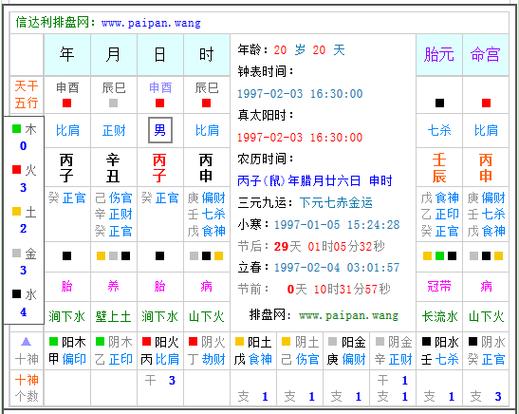Click 正财 in the 月 column
The height and width of the screenshot is (414, 519).
(113, 130)
